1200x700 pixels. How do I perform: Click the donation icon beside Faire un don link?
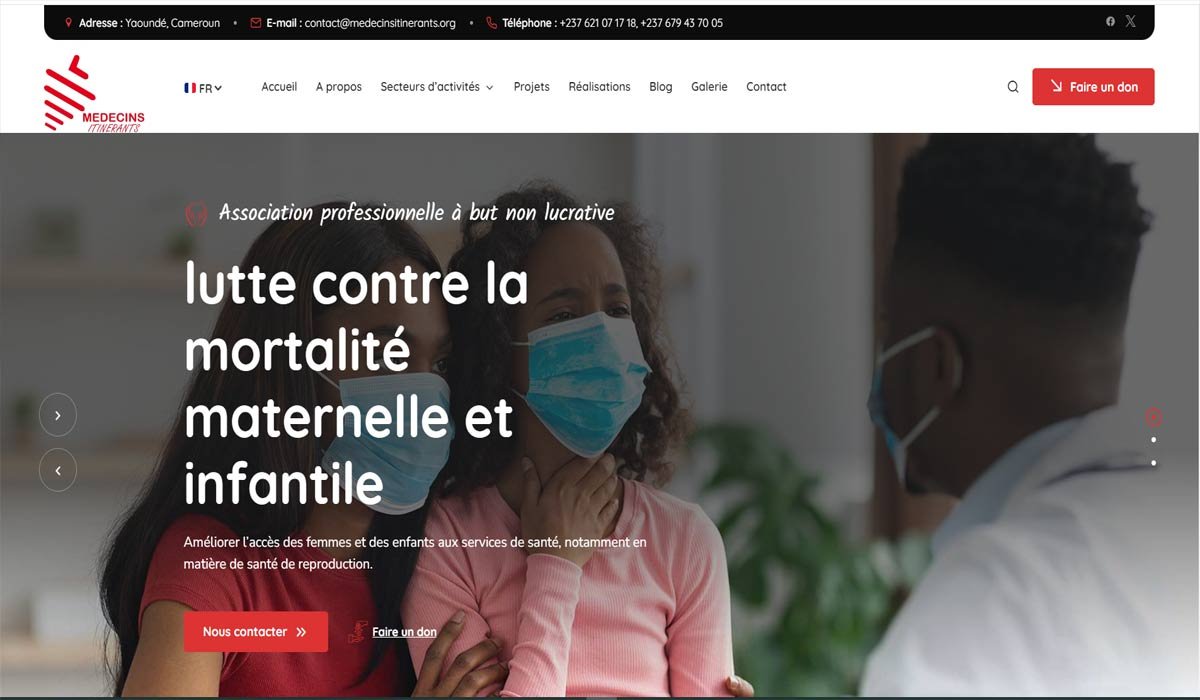click(x=358, y=632)
